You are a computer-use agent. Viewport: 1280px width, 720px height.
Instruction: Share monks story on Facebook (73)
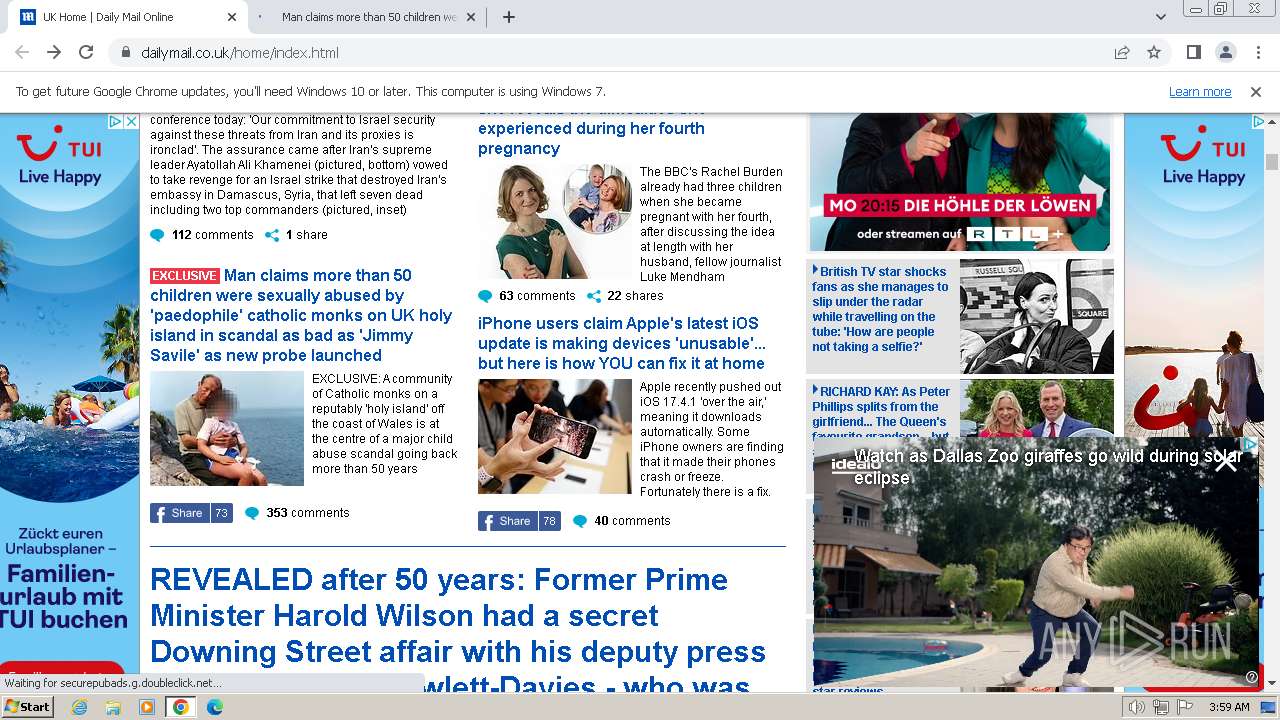(191, 513)
